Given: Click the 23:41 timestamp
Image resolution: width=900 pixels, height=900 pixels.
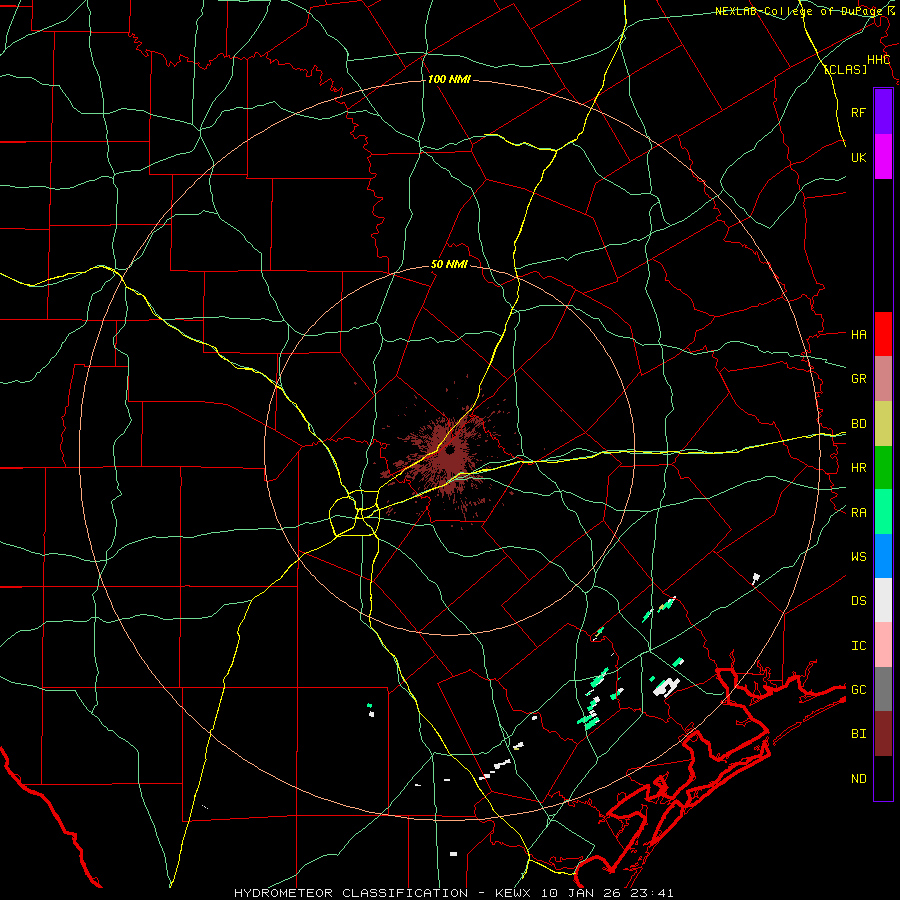Looking at the screenshot, I should tap(654, 893).
